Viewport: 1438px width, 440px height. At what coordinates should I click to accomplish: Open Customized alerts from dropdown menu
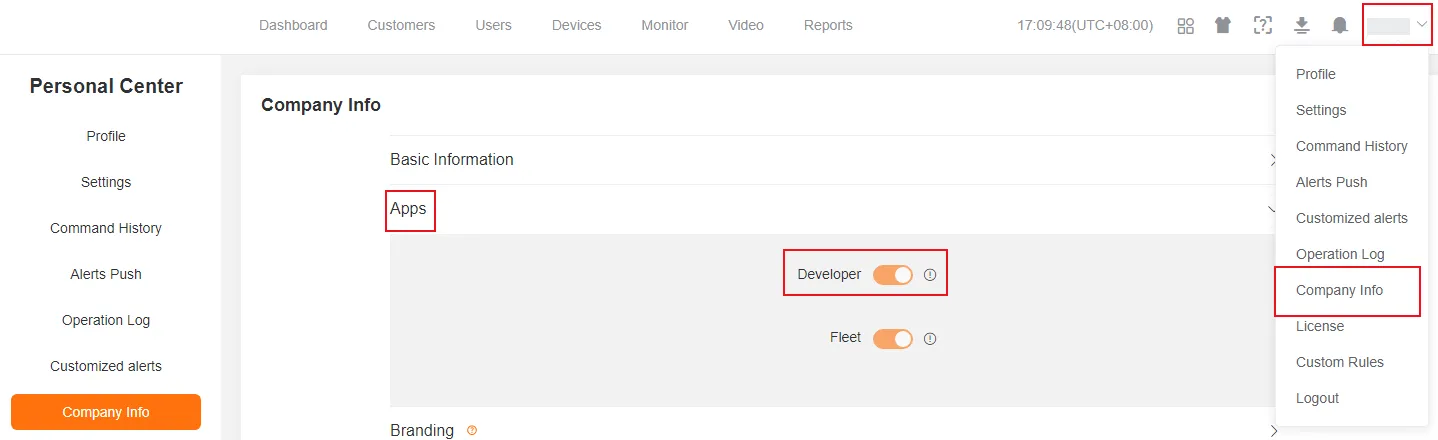click(1351, 218)
